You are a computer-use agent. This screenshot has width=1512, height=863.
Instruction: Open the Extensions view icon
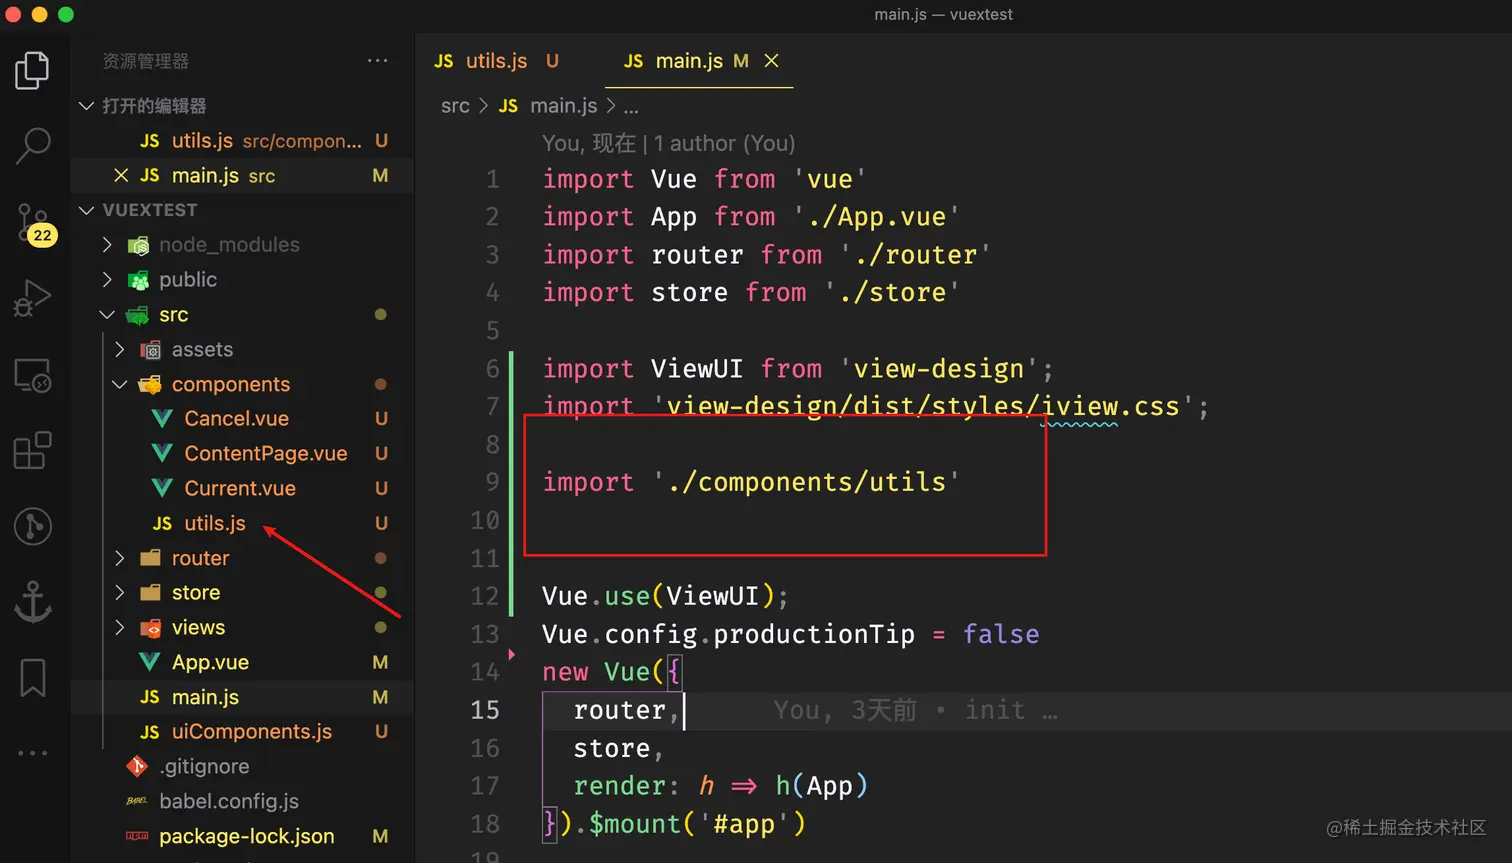[x=32, y=451]
